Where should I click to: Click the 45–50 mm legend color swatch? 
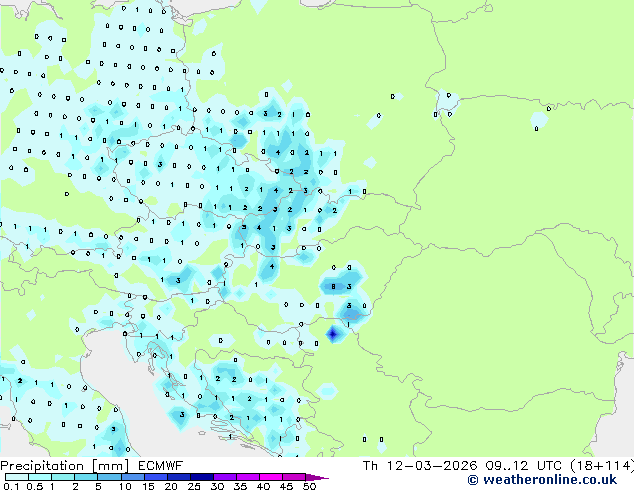[x=294, y=477]
